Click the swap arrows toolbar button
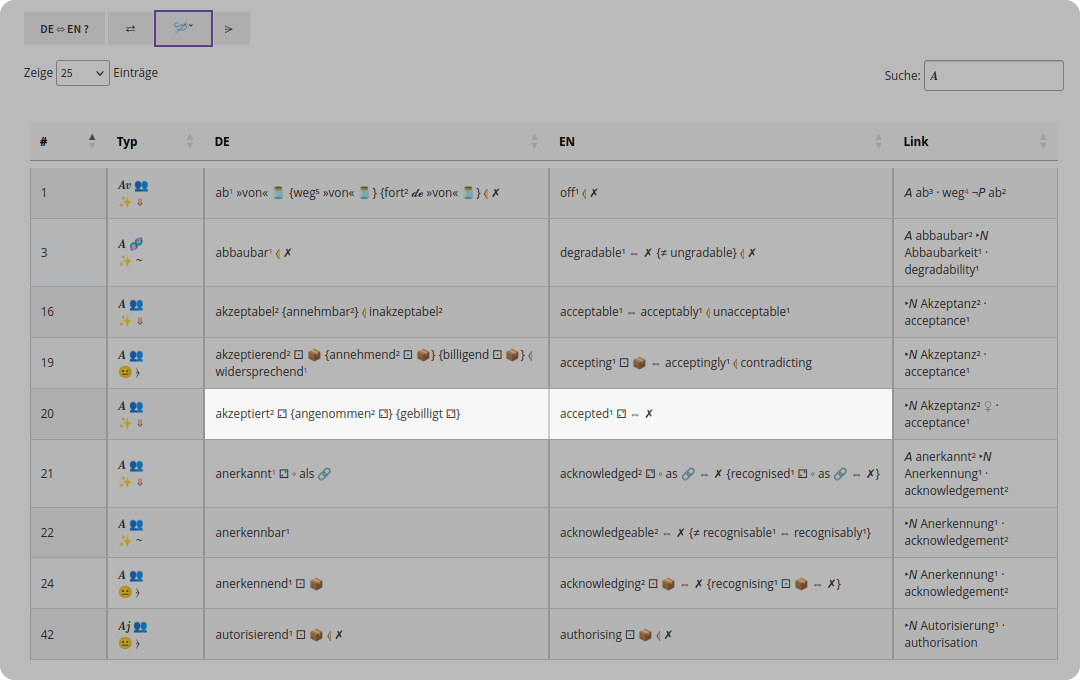 click(x=130, y=29)
